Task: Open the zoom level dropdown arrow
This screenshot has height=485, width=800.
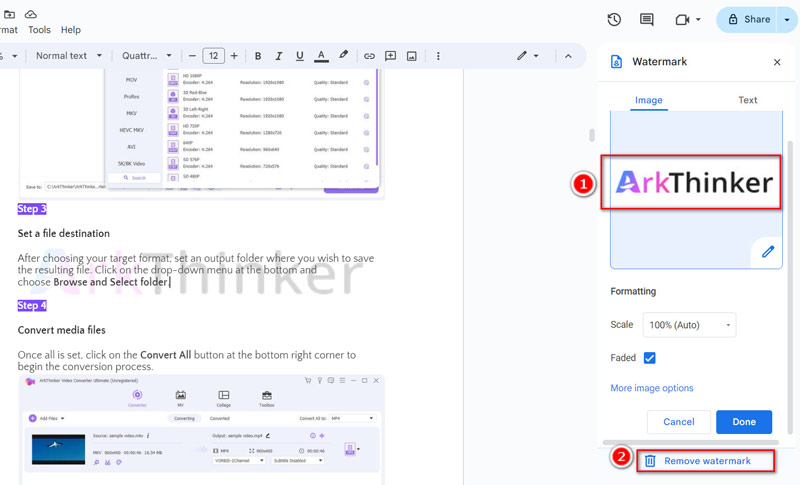Action: 15,56
